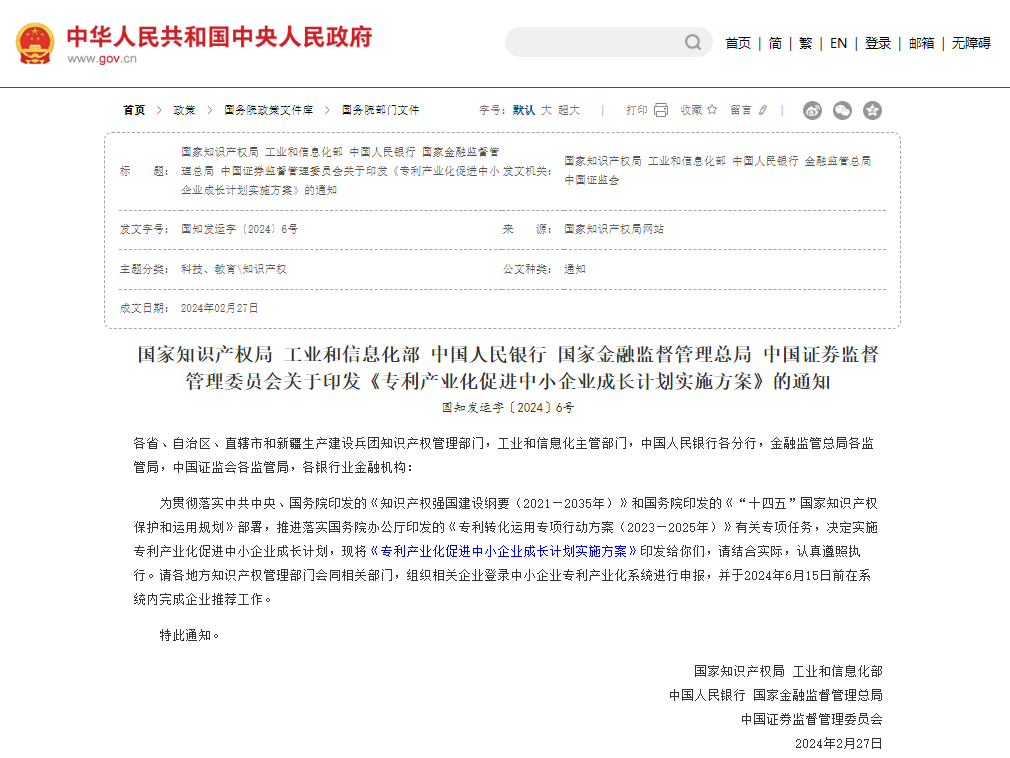The height and width of the screenshot is (758, 1010).
Task: Switch font size to 大
Action: point(547,110)
